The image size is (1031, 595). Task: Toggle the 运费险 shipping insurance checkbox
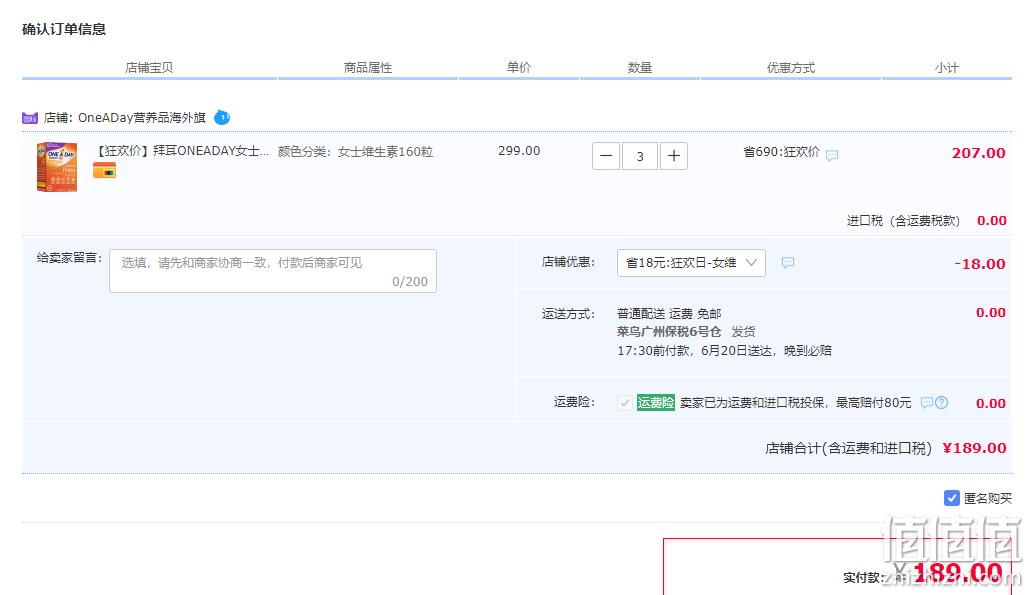[x=625, y=402]
